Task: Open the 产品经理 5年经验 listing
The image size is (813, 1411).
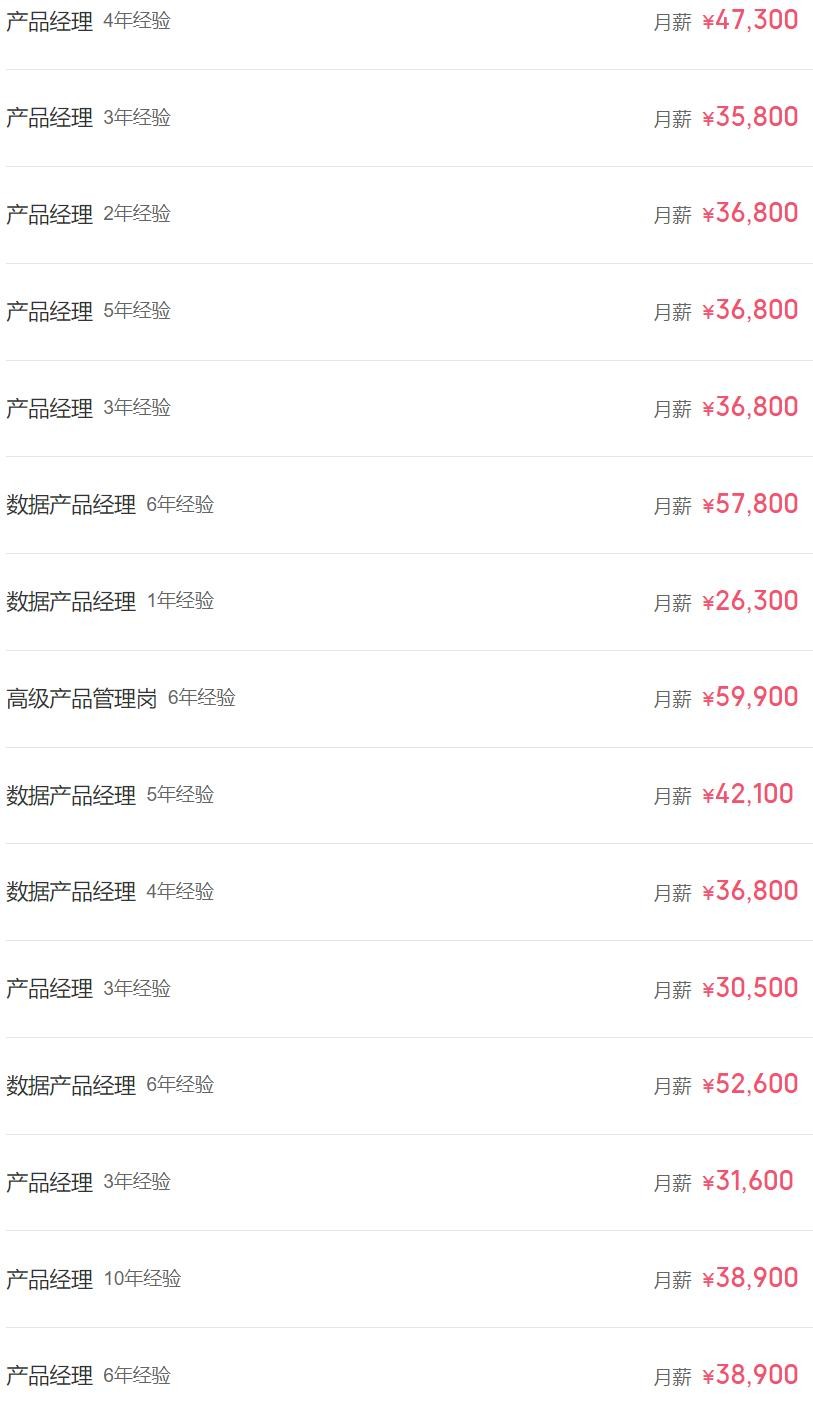Action: click(x=50, y=311)
